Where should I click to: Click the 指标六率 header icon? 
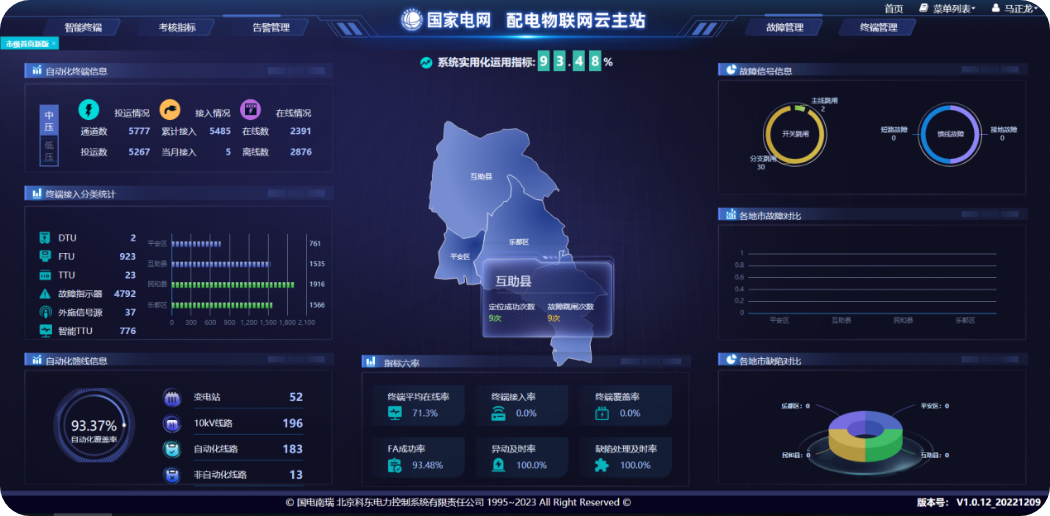(x=370, y=362)
